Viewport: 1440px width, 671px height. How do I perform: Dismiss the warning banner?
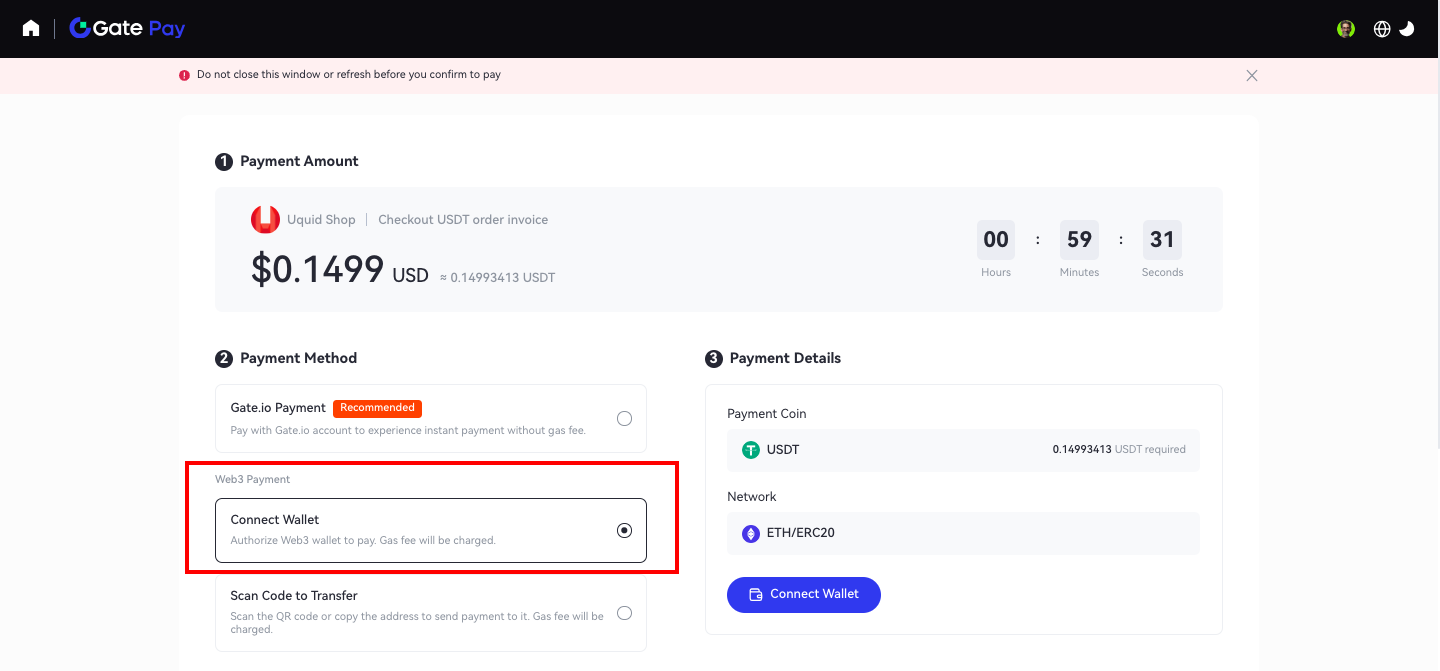point(1251,75)
